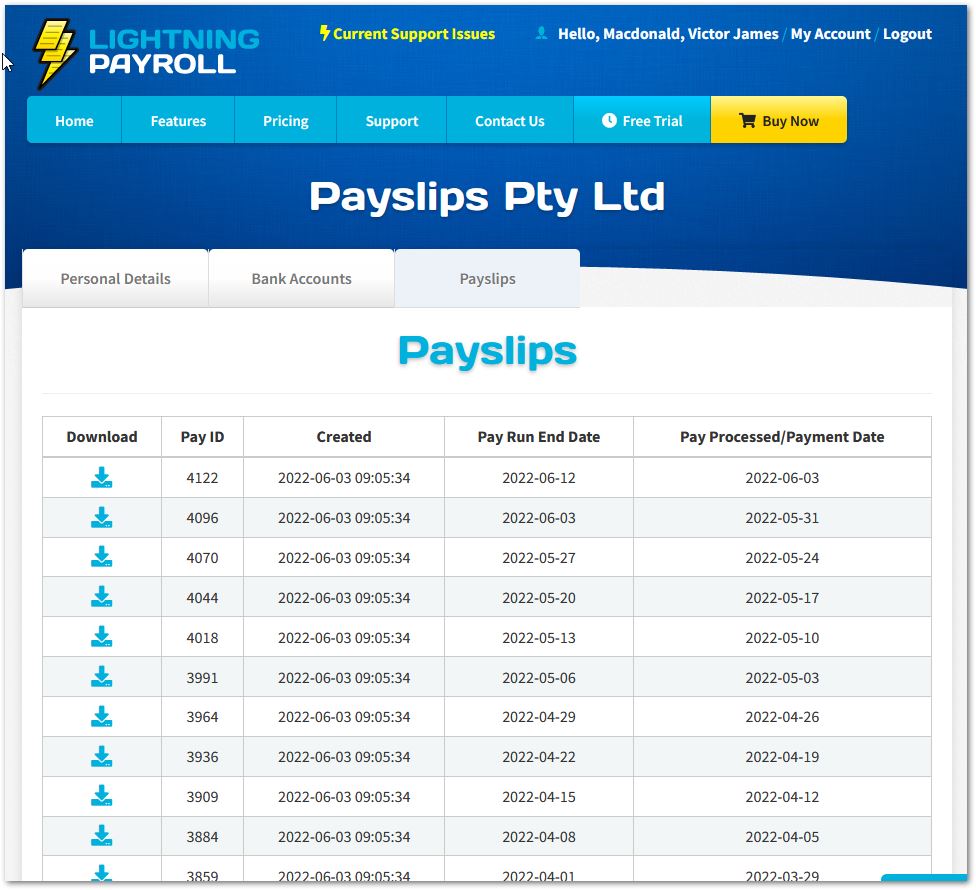Download payslip with Pay ID 4044
Image resolution: width=976 pixels, height=890 pixels.
101,597
